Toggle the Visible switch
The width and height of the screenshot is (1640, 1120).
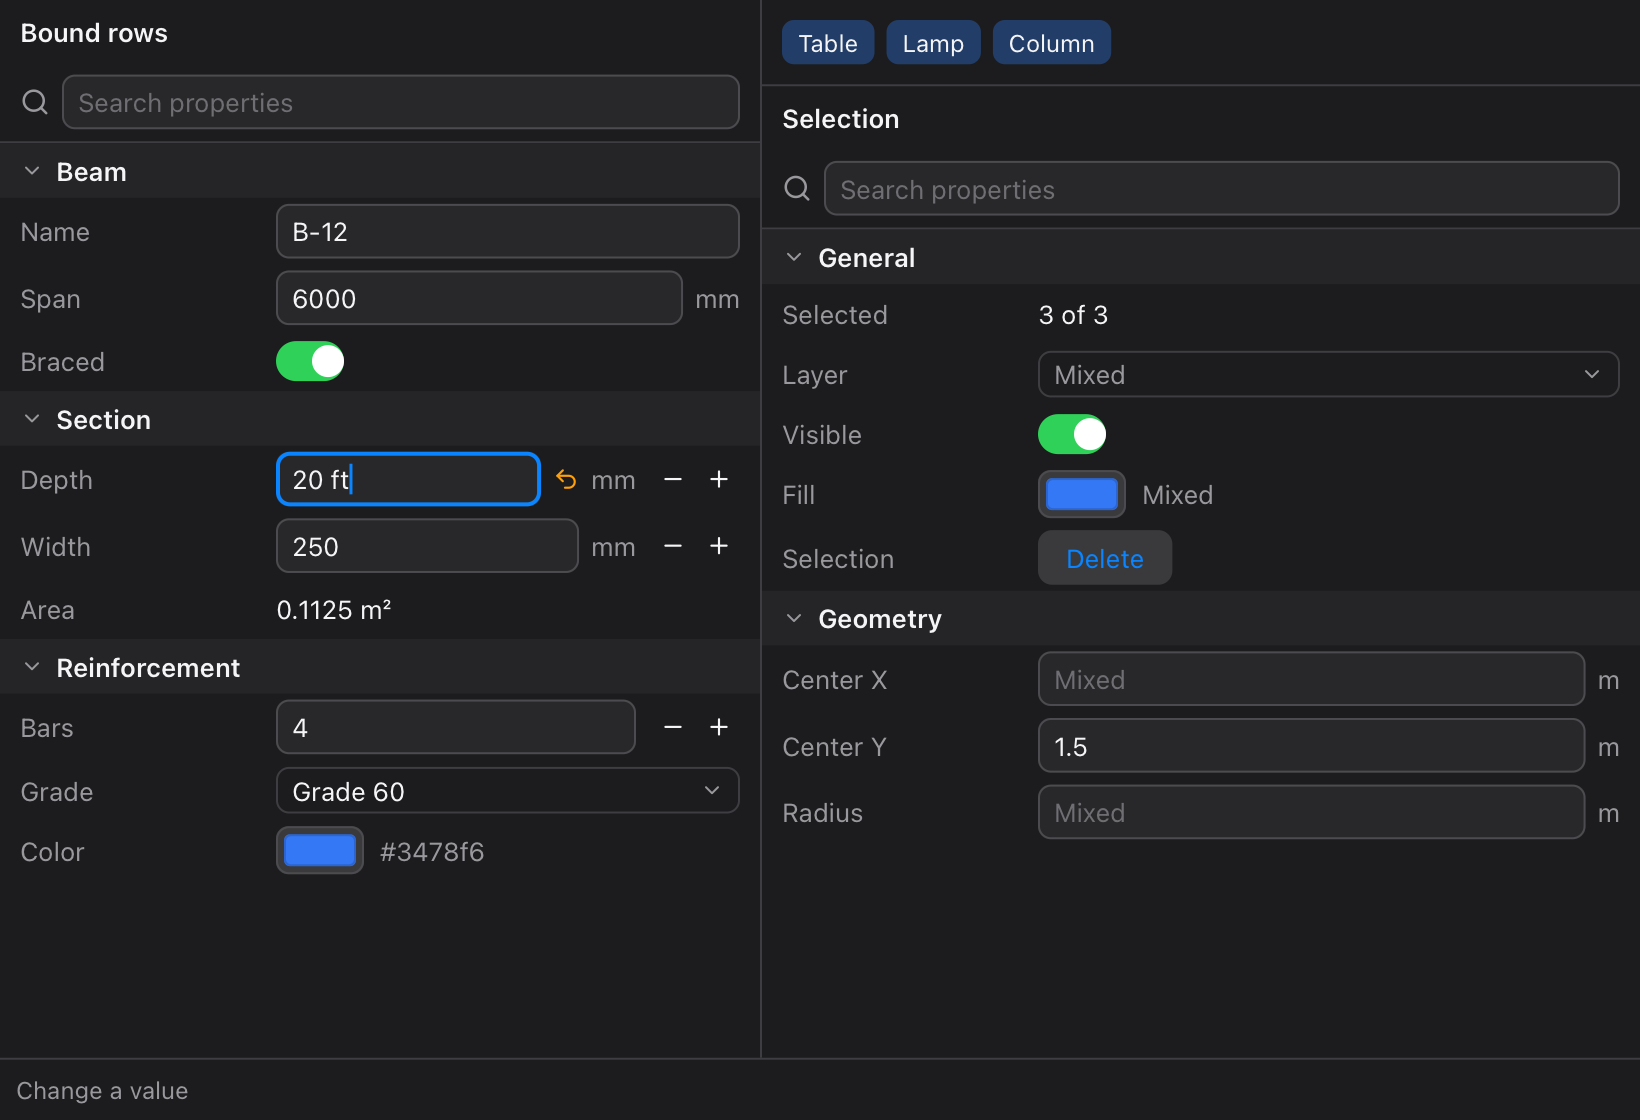tap(1072, 434)
